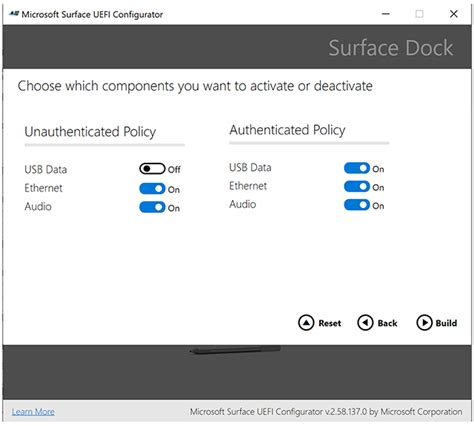
Task: Minimize the UEFI Configurator window
Action: [x=386, y=14]
